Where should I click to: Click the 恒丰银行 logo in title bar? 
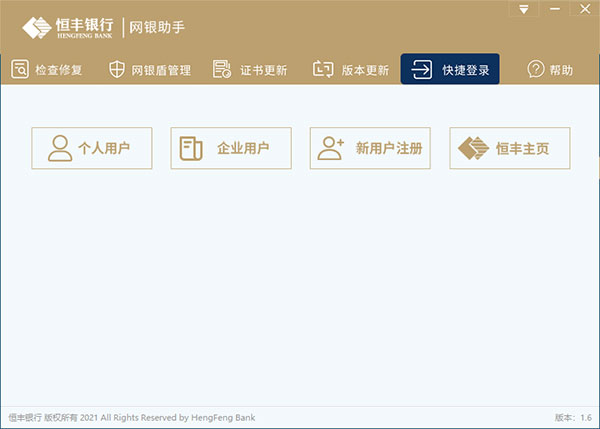click(x=68, y=28)
